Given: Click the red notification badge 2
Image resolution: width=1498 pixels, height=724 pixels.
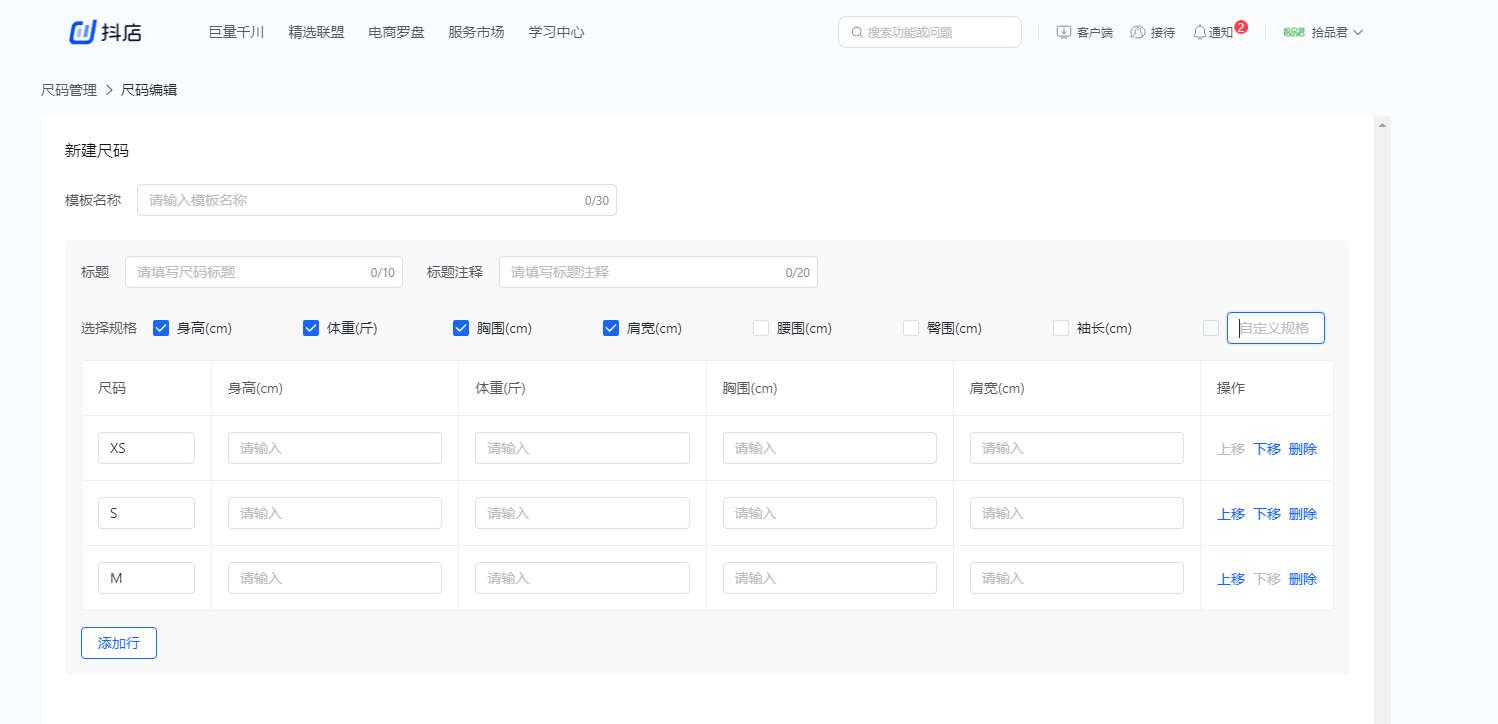Looking at the screenshot, I should pyautogui.click(x=1241, y=27).
